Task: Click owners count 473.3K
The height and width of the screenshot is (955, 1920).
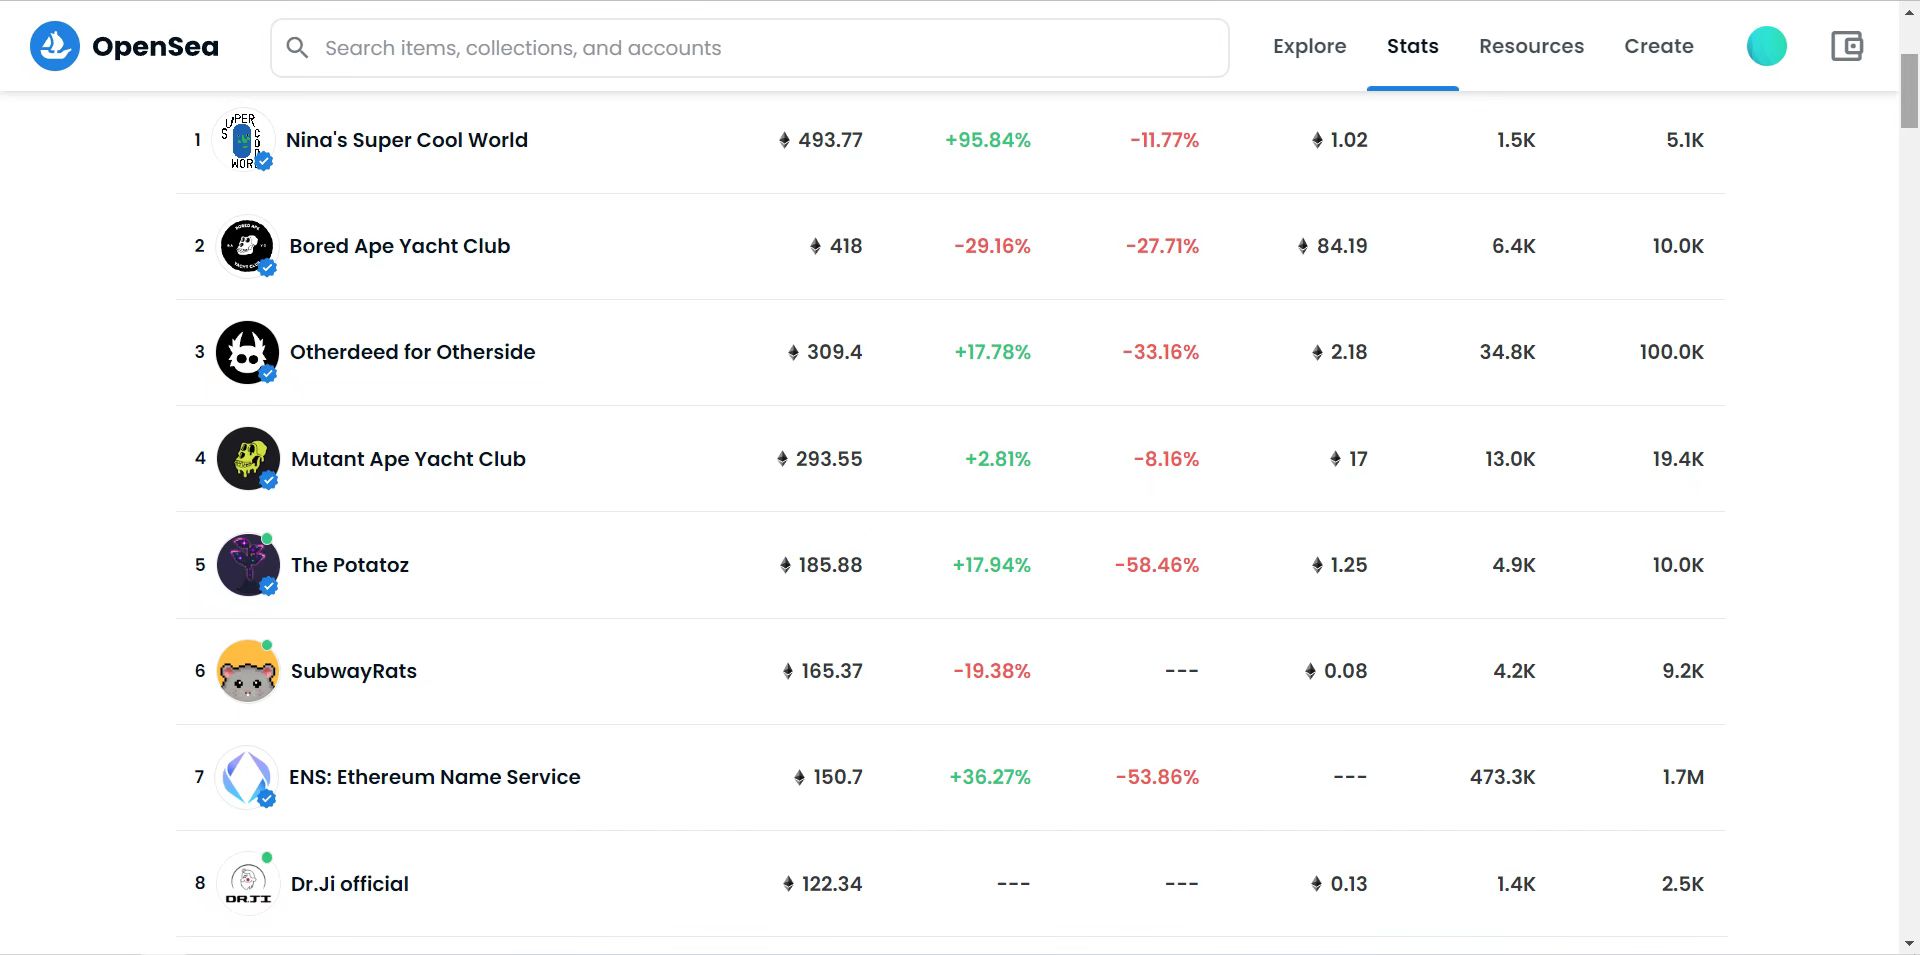Action: coord(1502,777)
